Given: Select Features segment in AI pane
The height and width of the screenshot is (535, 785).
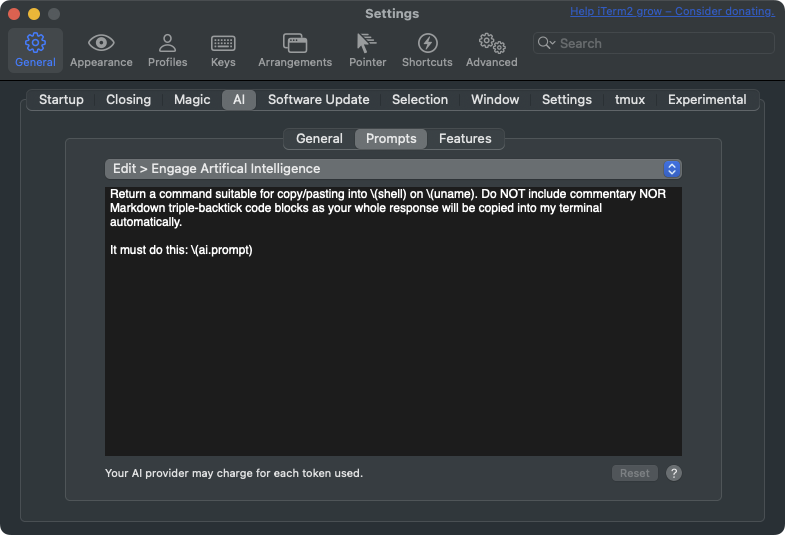Looking at the screenshot, I should [465, 139].
